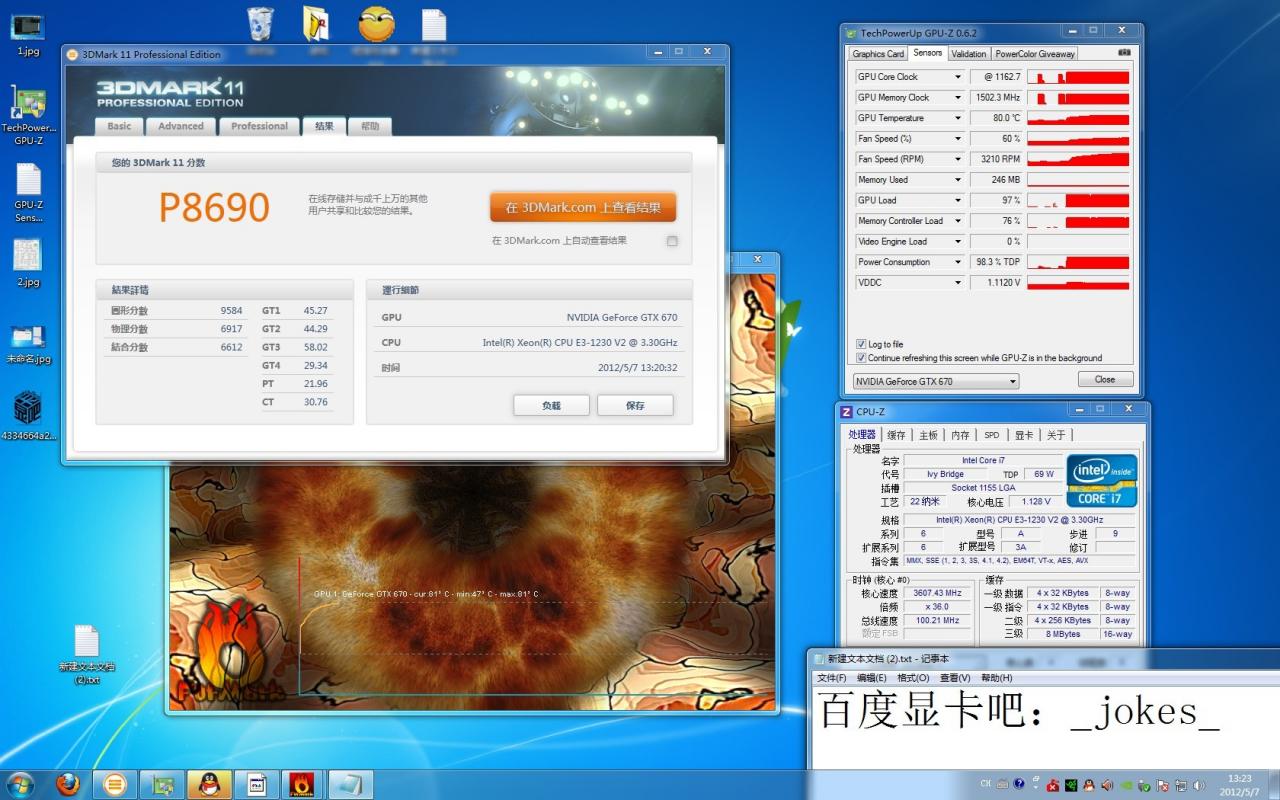Open the 编辑(E) menu in Notepad

coord(871,678)
